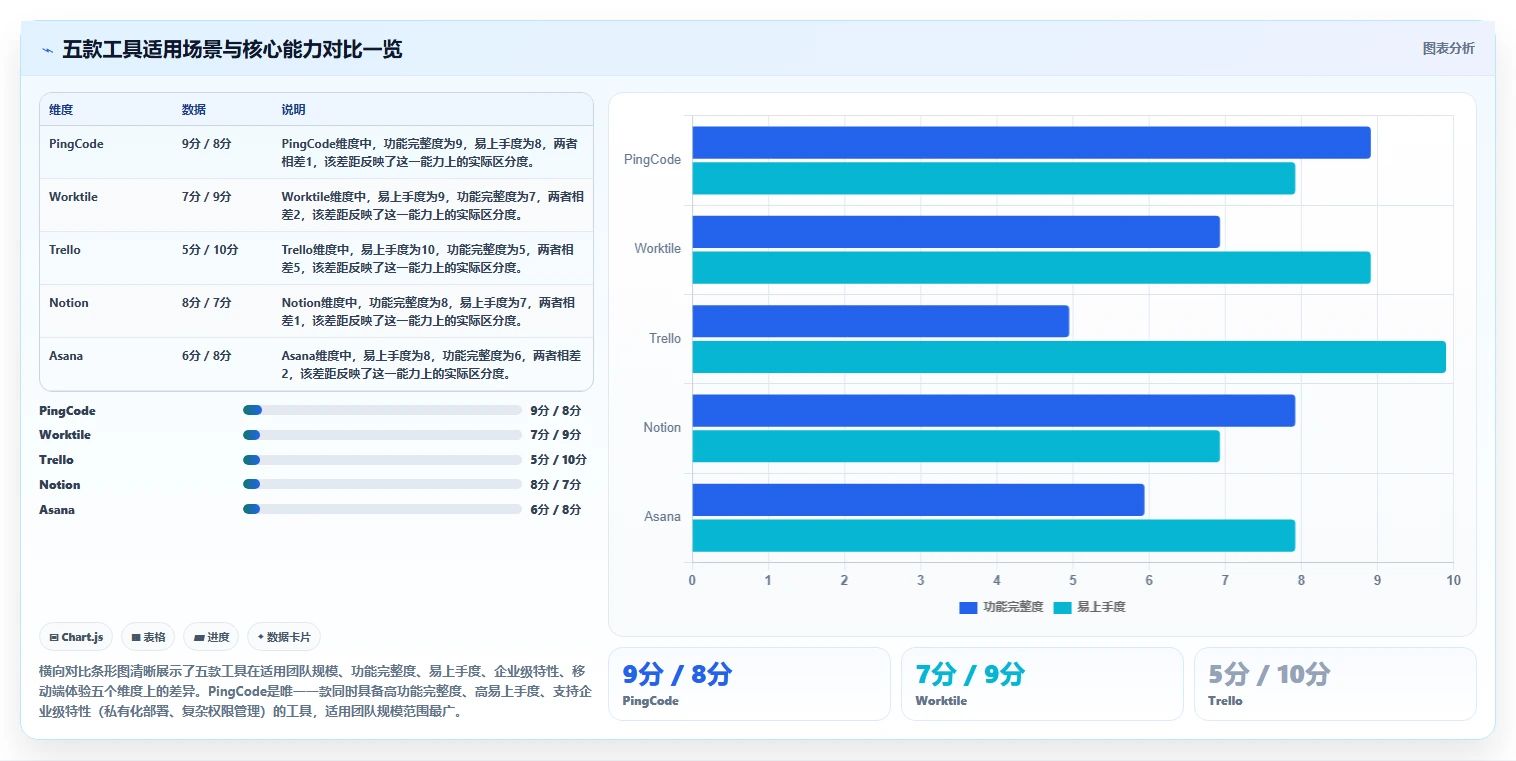The height and width of the screenshot is (761, 1516).
Task: Click the PingCode label in progress list
Action: coord(67,411)
